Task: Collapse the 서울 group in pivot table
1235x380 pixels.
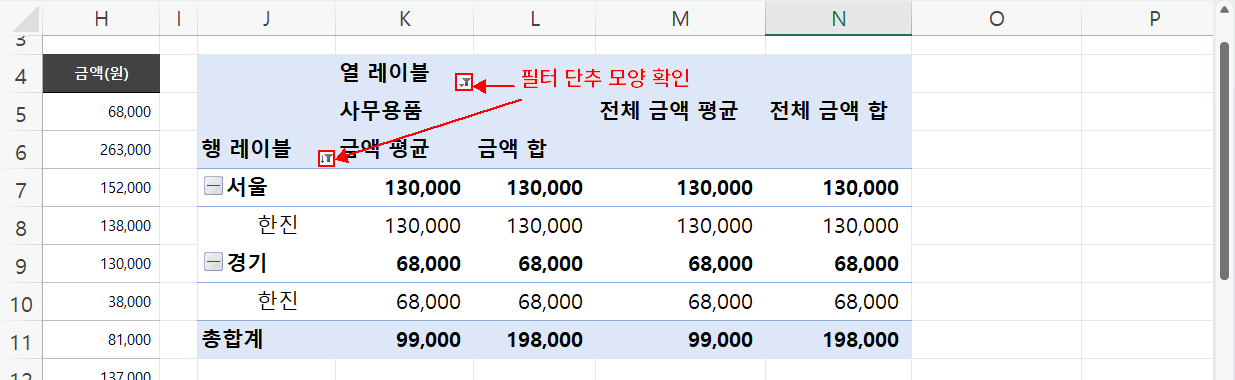Action: coord(212,186)
